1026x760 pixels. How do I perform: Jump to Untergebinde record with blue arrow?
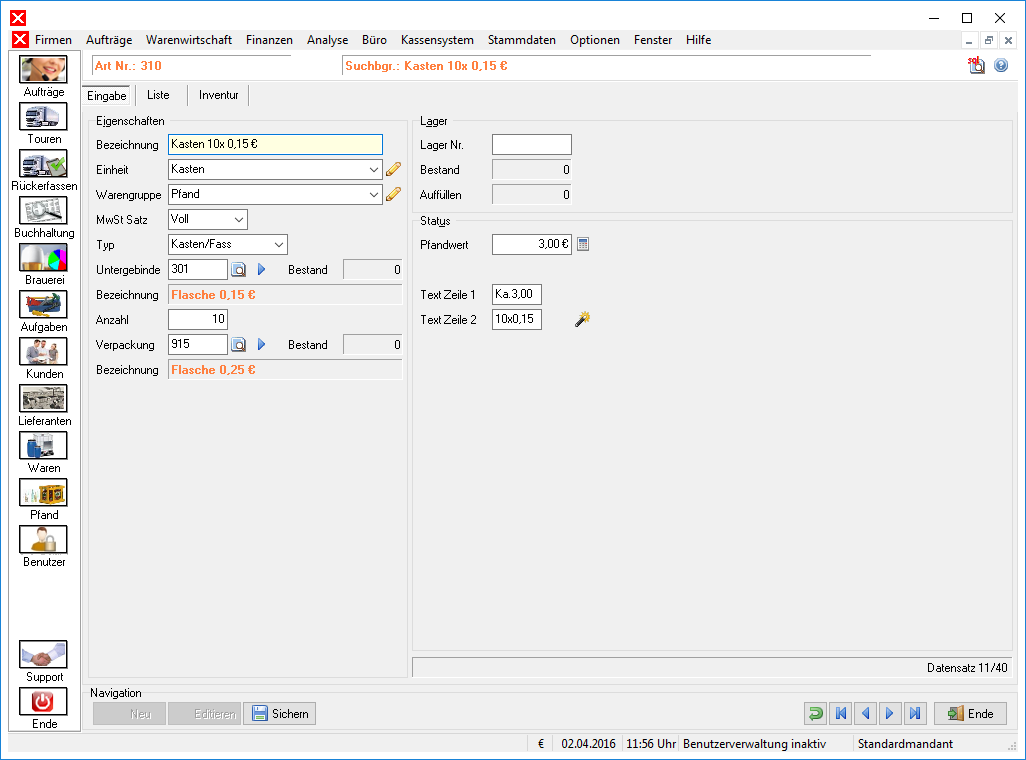click(262, 270)
